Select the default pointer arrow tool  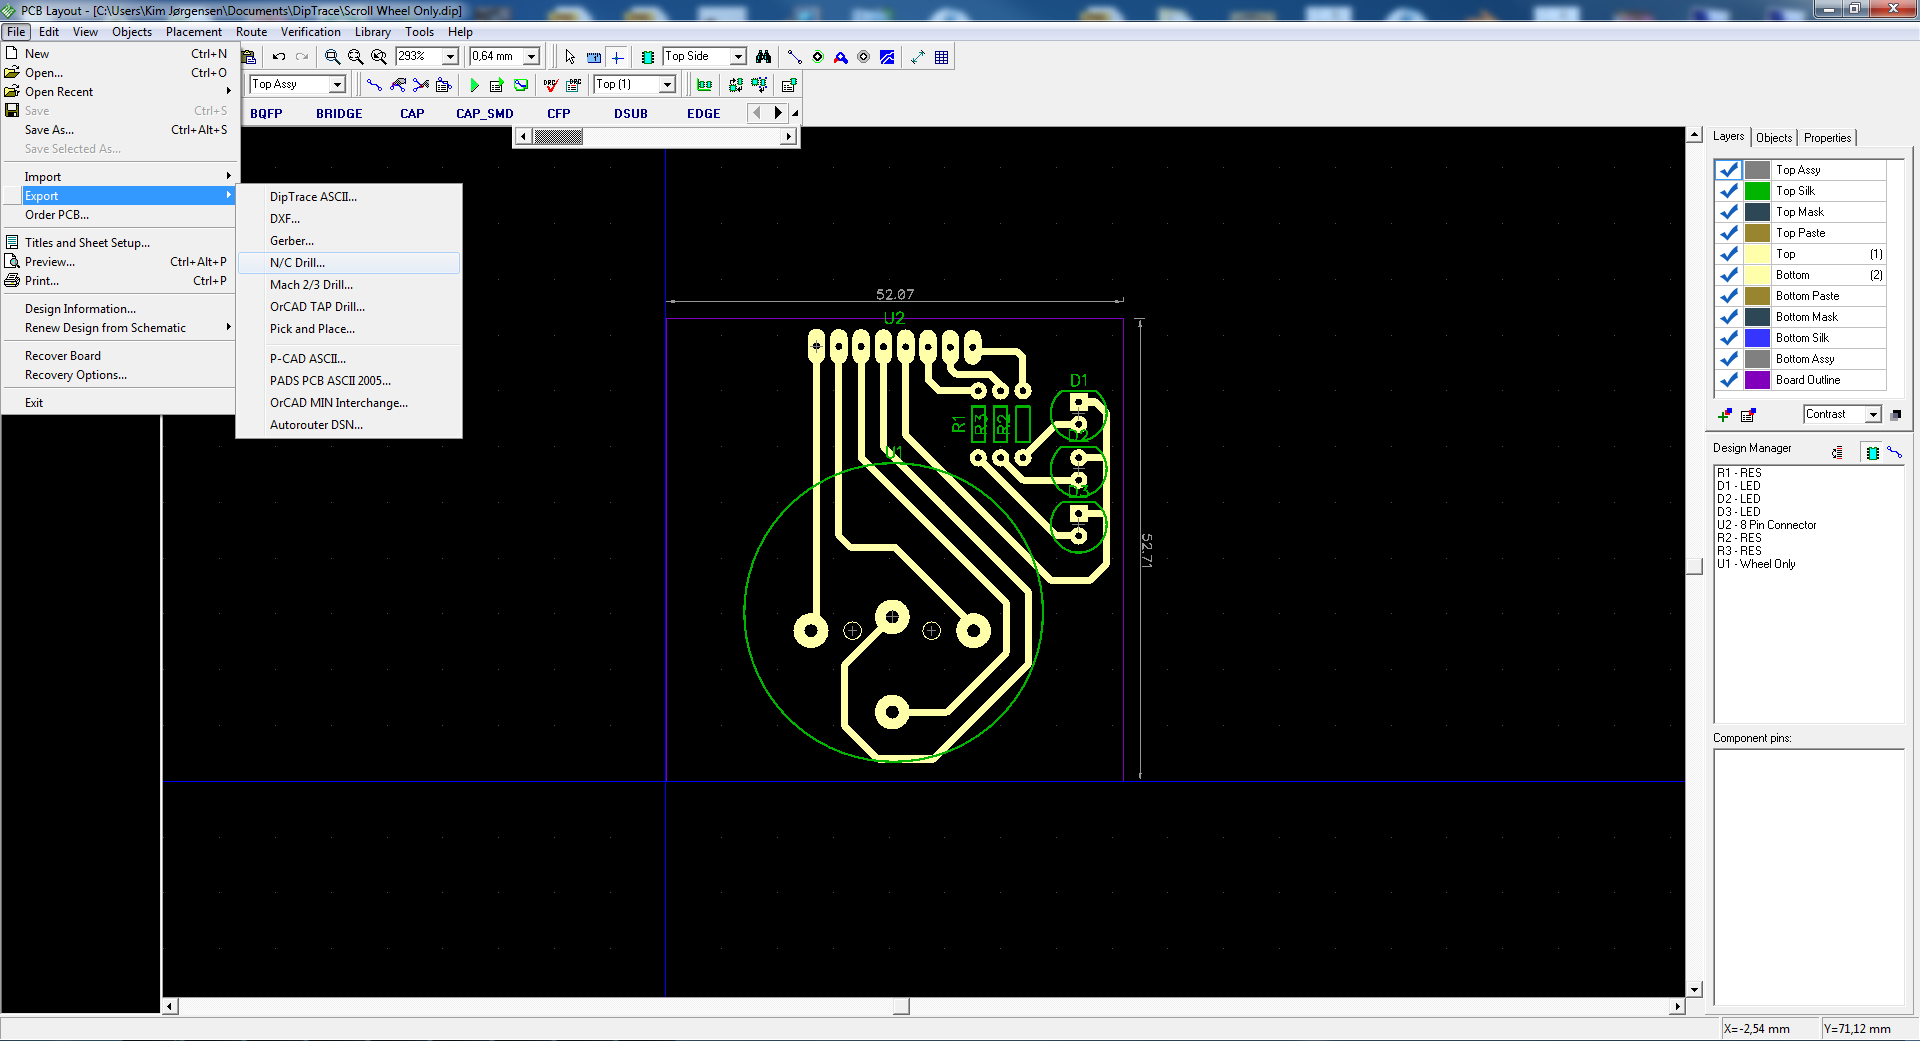570,57
